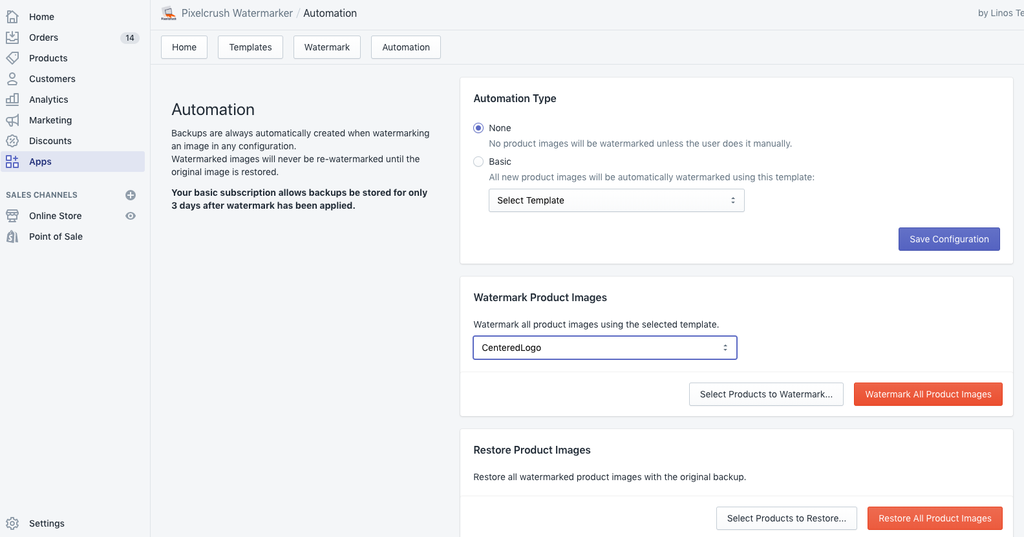Click Select Products to Restore button
This screenshot has height=537, width=1024.
click(786, 518)
